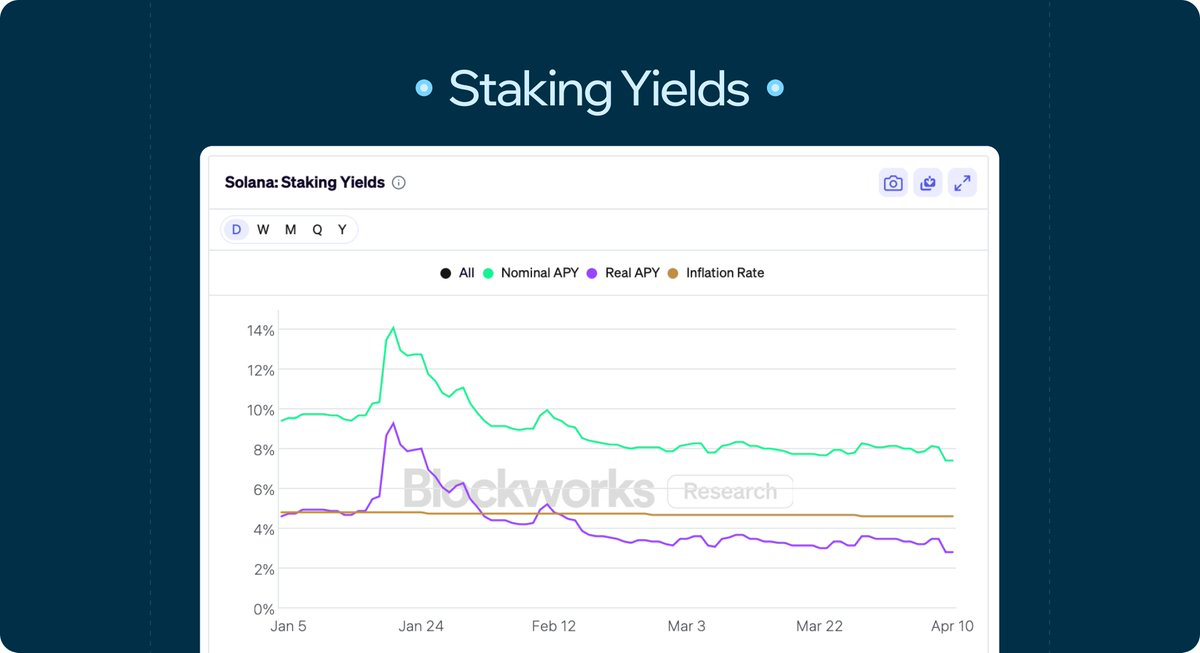The width and height of the screenshot is (1200, 653).
Task: Toggle the Nominal APY legend label
Action: click(539, 273)
